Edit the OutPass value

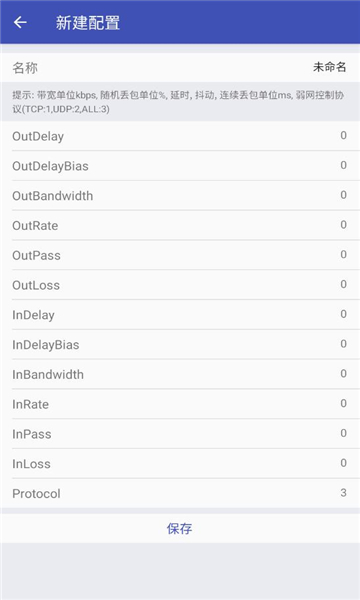click(343, 254)
